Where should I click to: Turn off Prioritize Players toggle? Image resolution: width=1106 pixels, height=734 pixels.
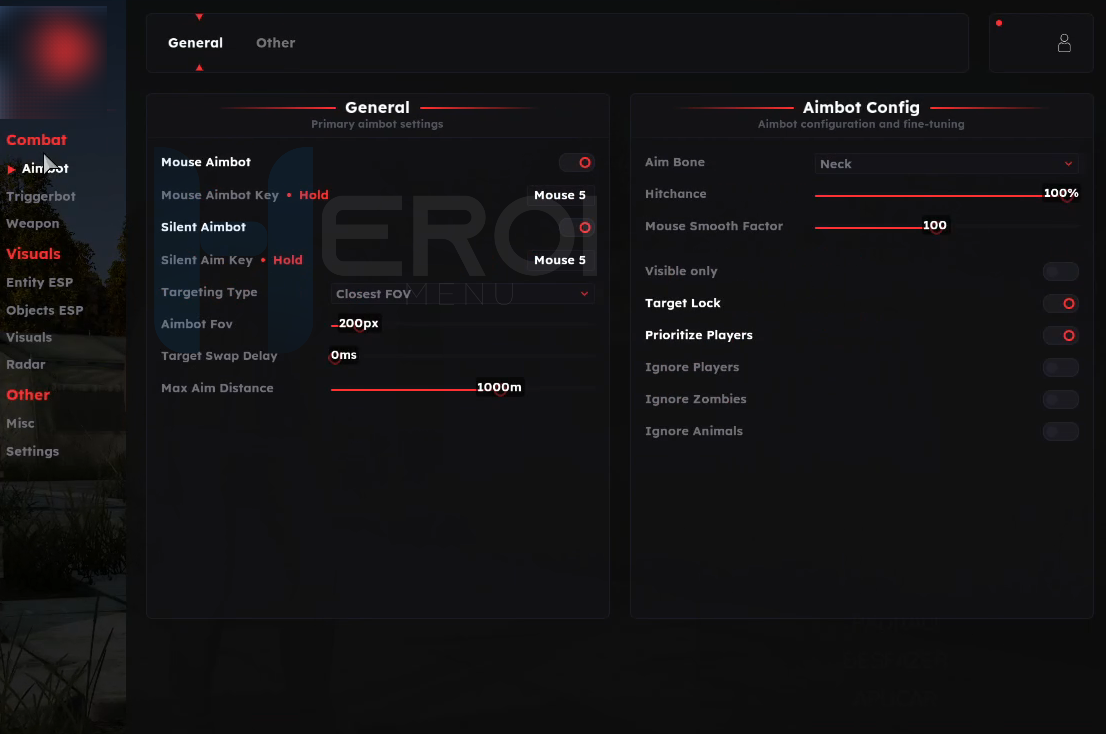(x=1060, y=335)
